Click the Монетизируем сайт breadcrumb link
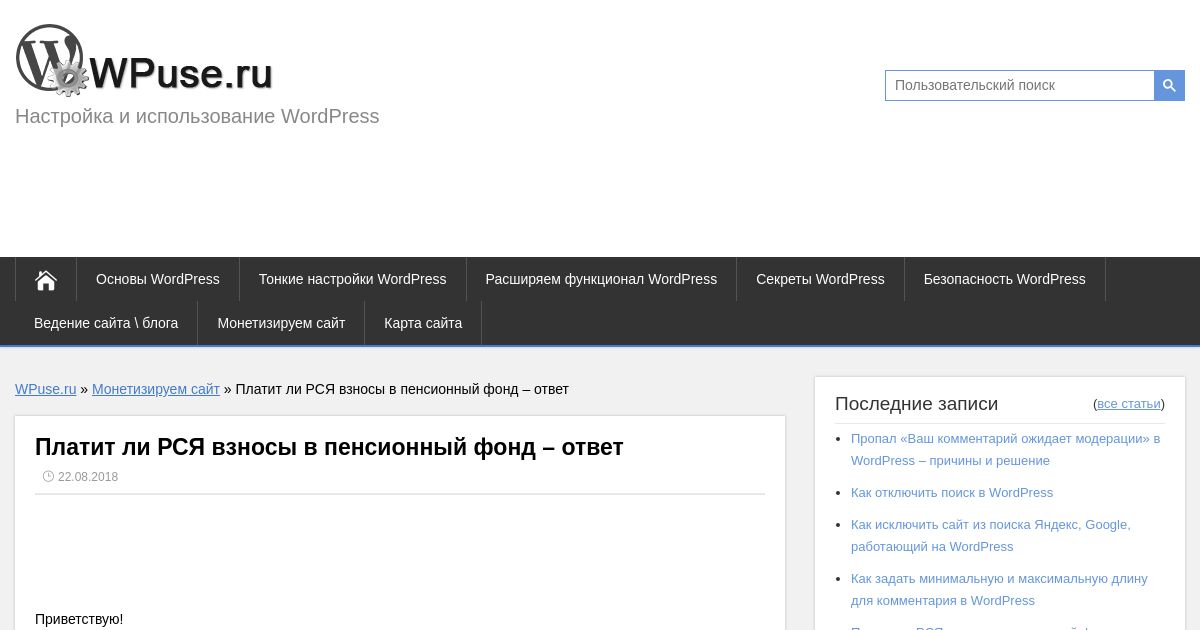 (x=156, y=389)
